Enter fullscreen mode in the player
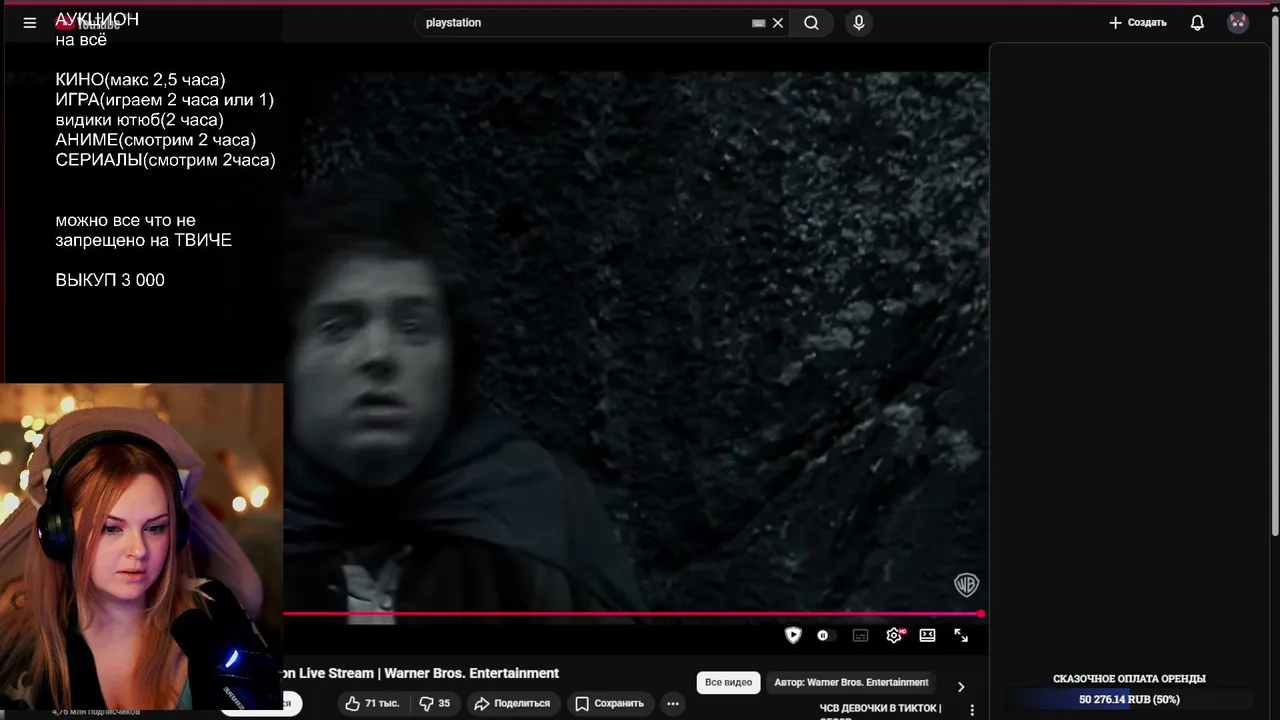The image size is (1280, 720). (x=961, y=635)
